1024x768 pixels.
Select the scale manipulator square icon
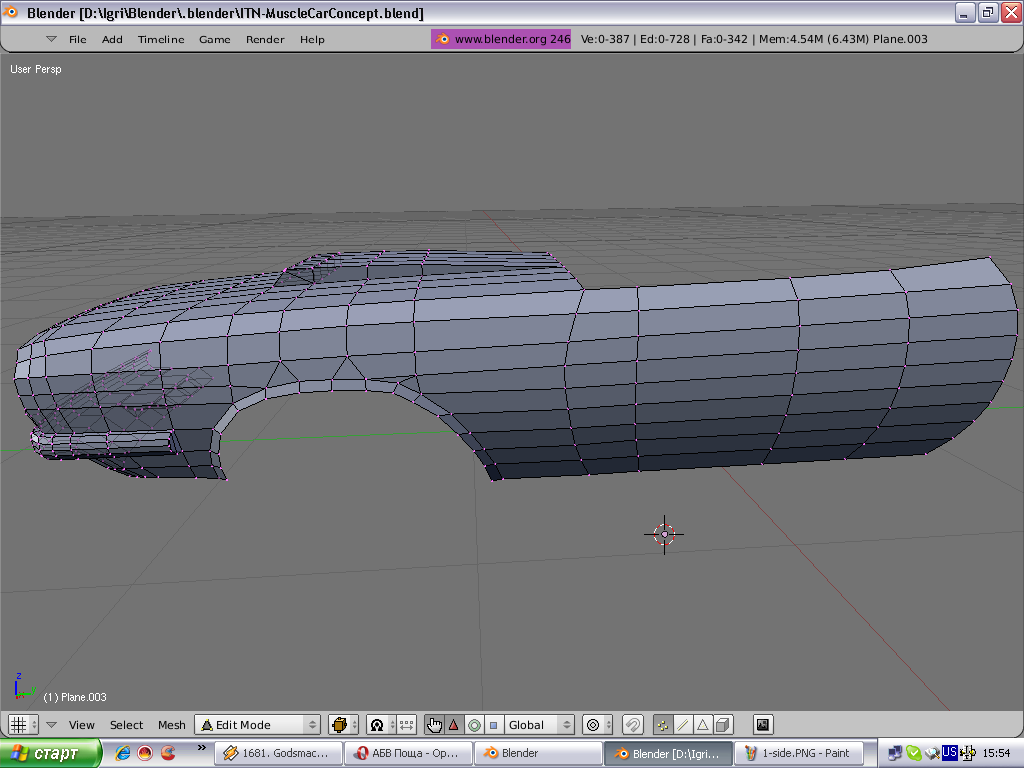[x=493, y=725]
